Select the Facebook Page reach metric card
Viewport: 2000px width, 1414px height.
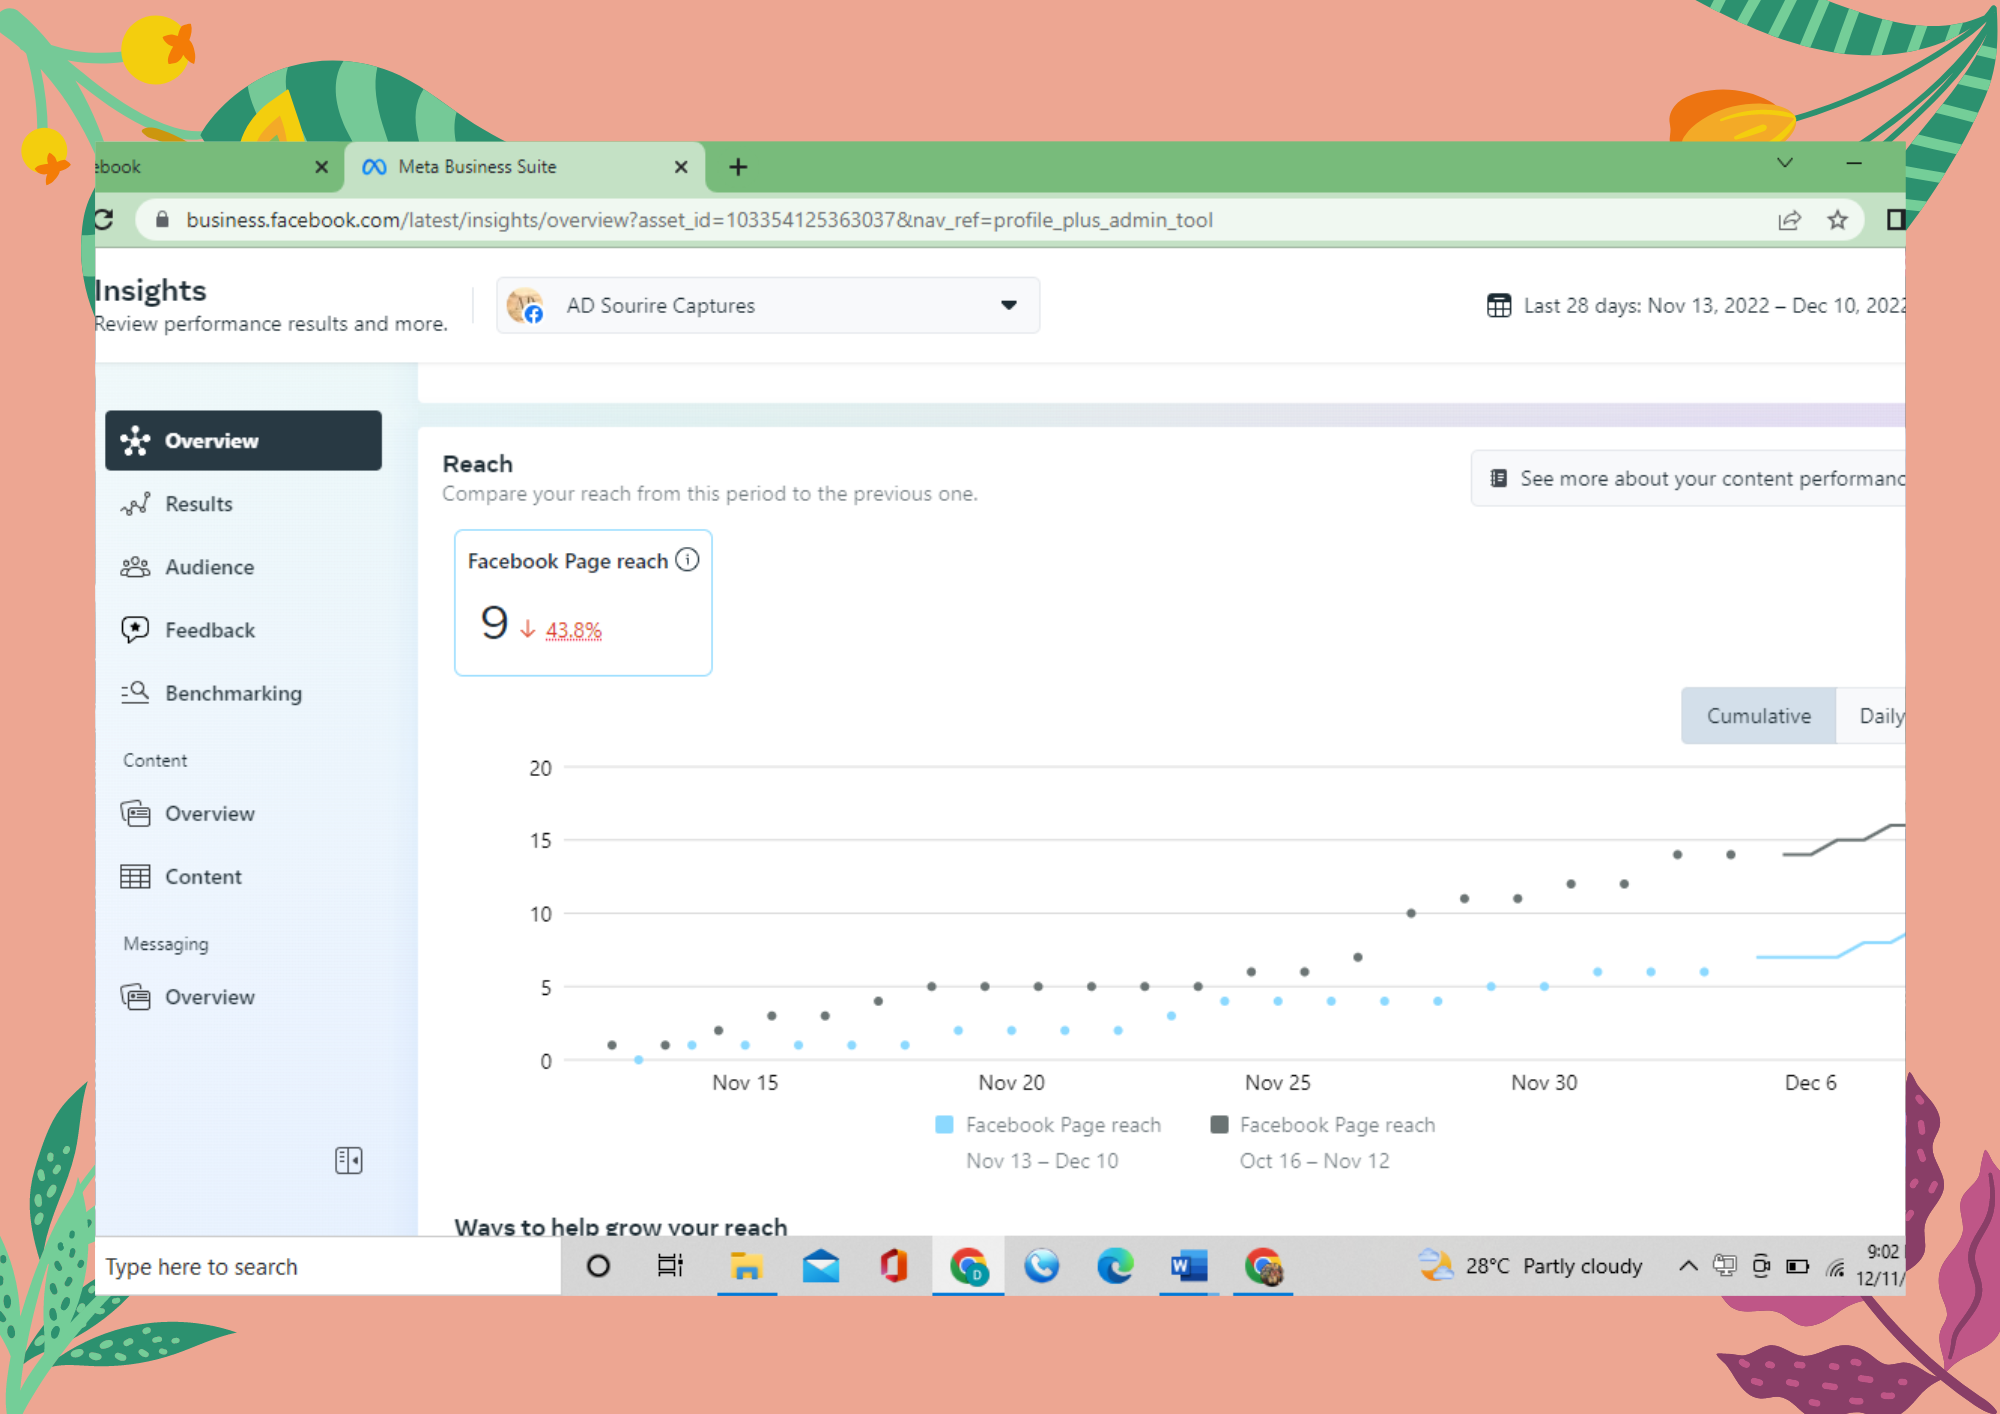(x=583, y=602)
